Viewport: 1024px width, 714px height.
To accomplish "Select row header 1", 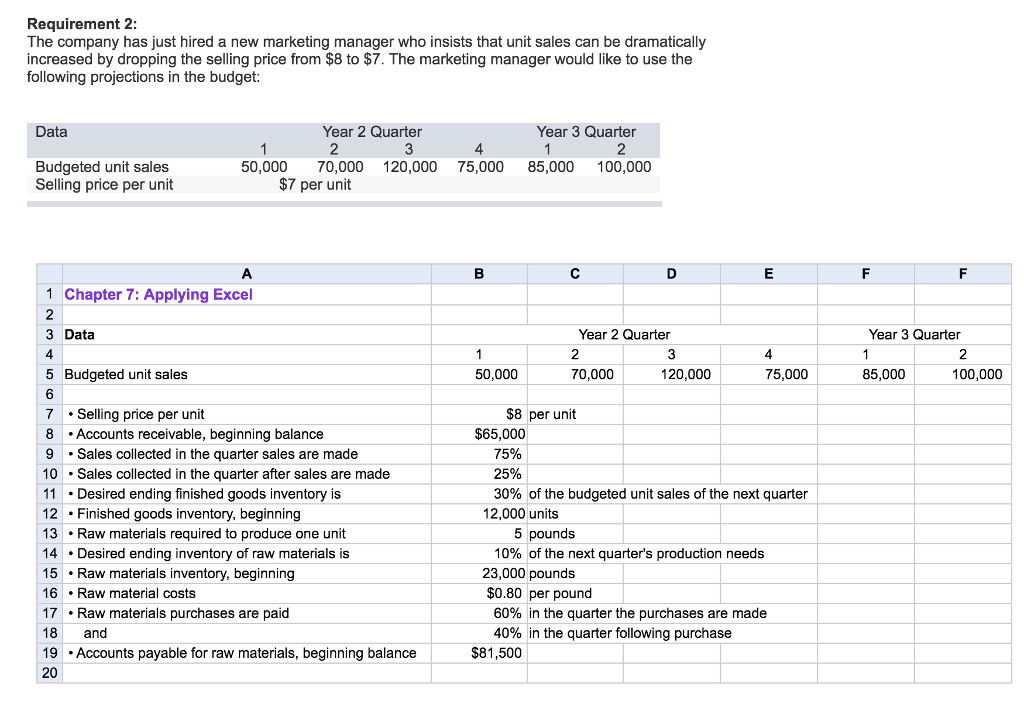I will pos(50,295).
